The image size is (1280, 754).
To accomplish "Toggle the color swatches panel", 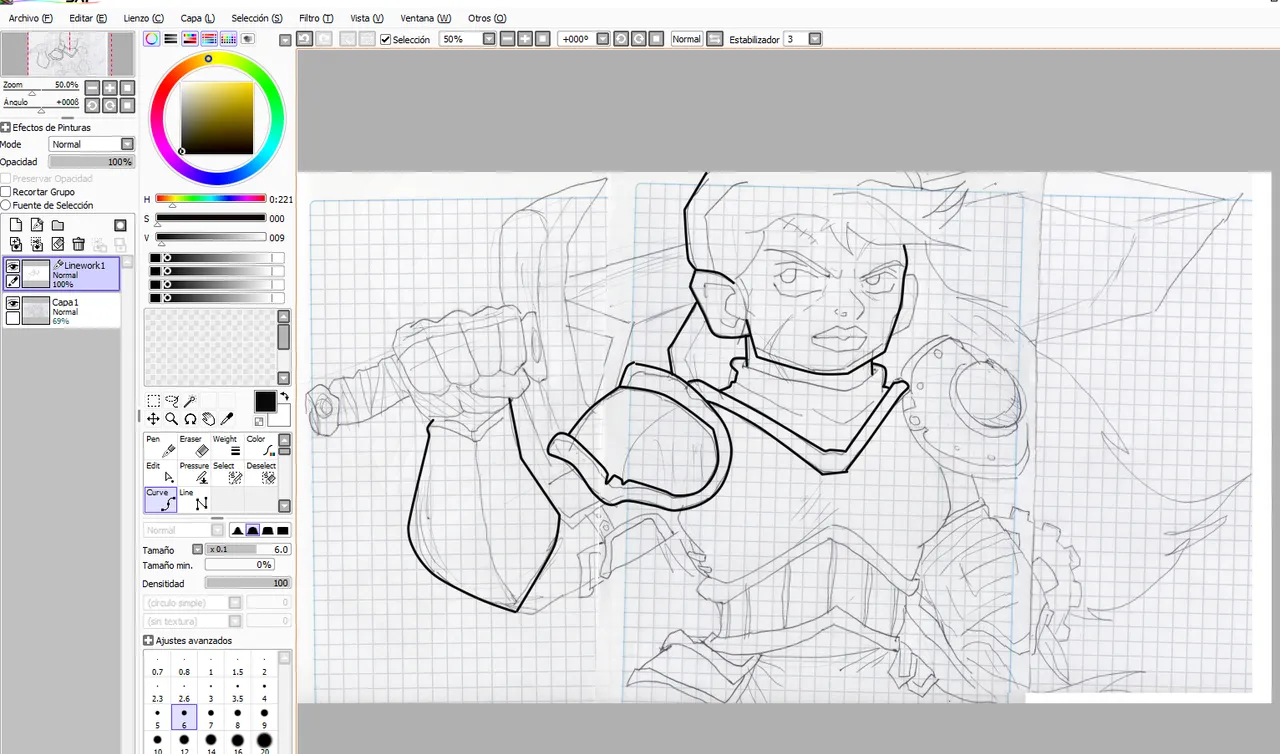I will click(x=228, y=39).
